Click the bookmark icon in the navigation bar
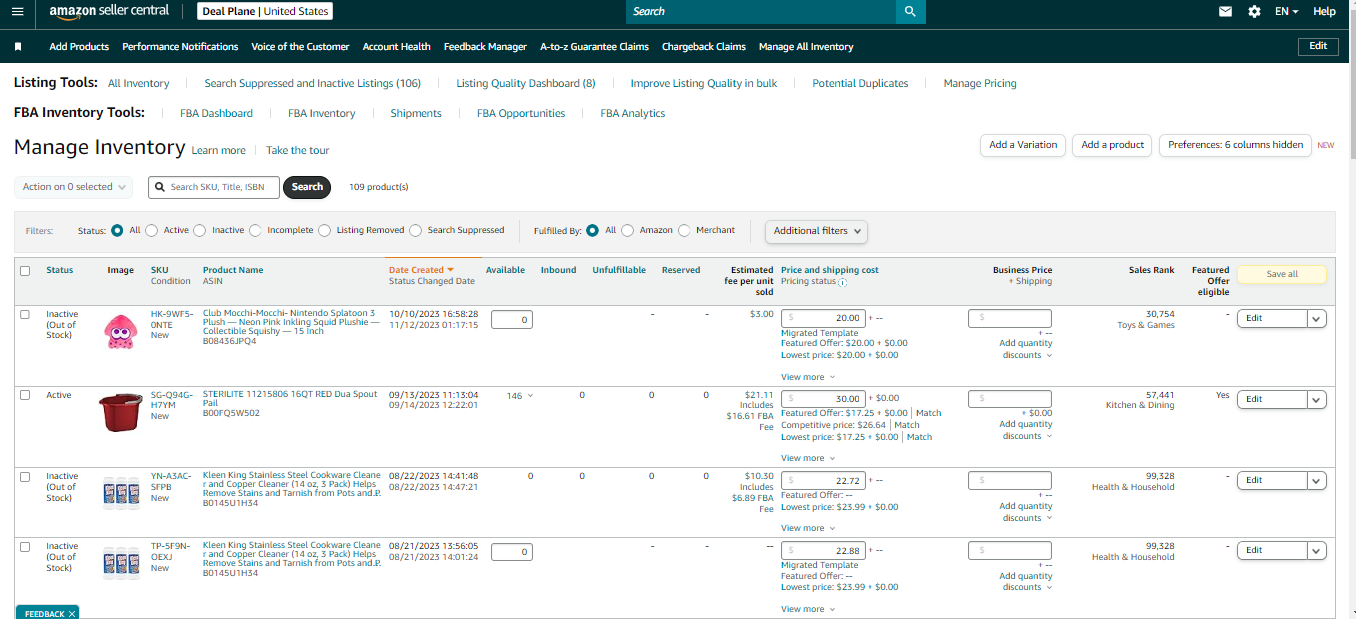This screenshot has height=619, width=1356. coord(18,47)
